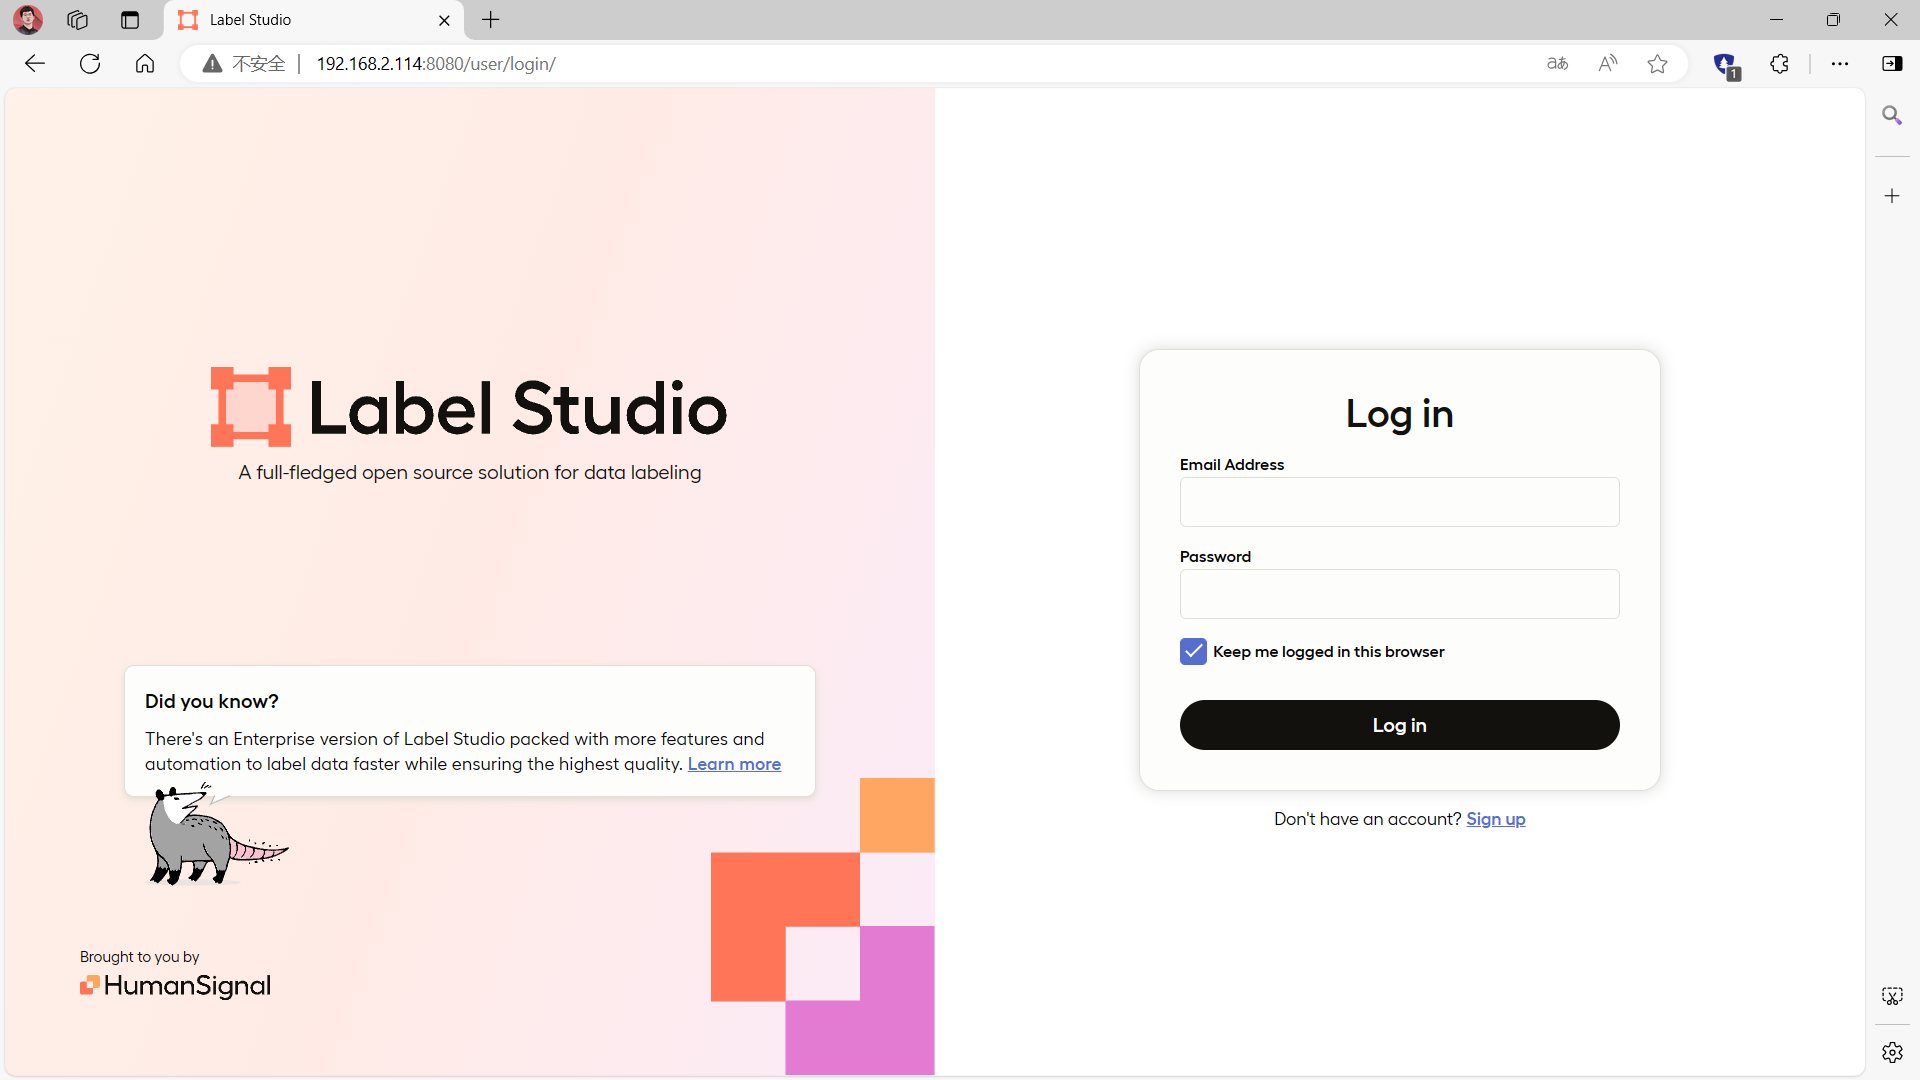Click the Password input field

tap(1399, 594)
